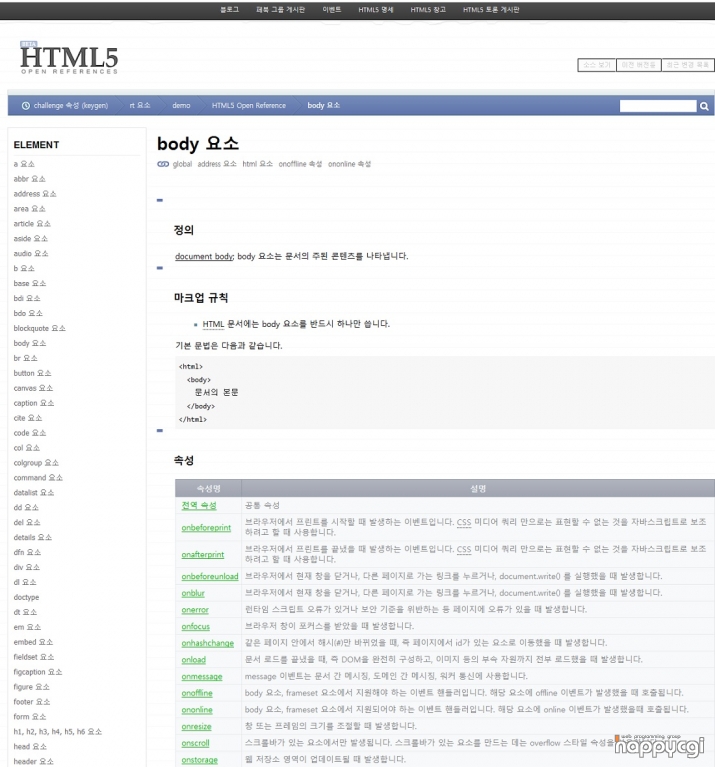Open the onscroll attribute link

pos(195,743)
